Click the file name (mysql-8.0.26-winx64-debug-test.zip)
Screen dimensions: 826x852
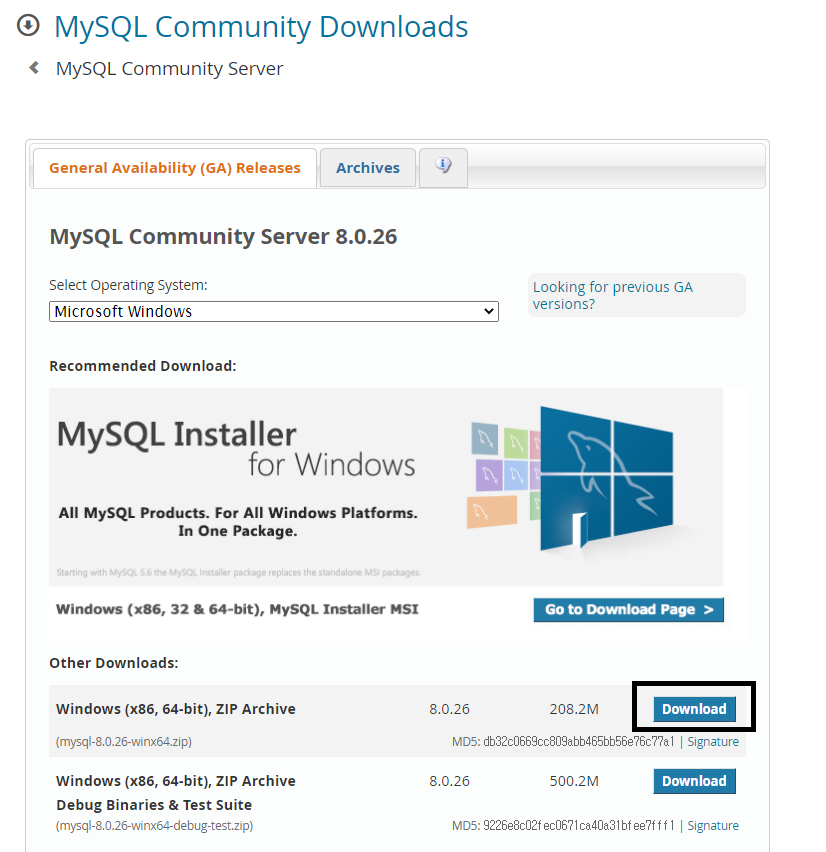tap(154, 825)
